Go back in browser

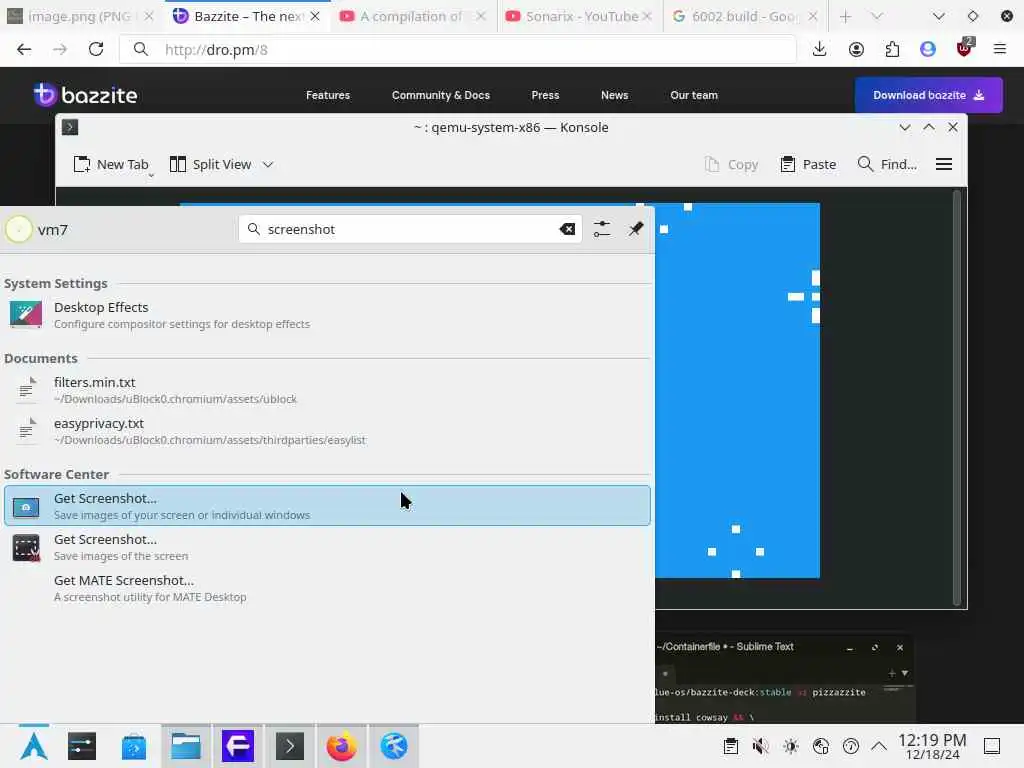(24, 50)
